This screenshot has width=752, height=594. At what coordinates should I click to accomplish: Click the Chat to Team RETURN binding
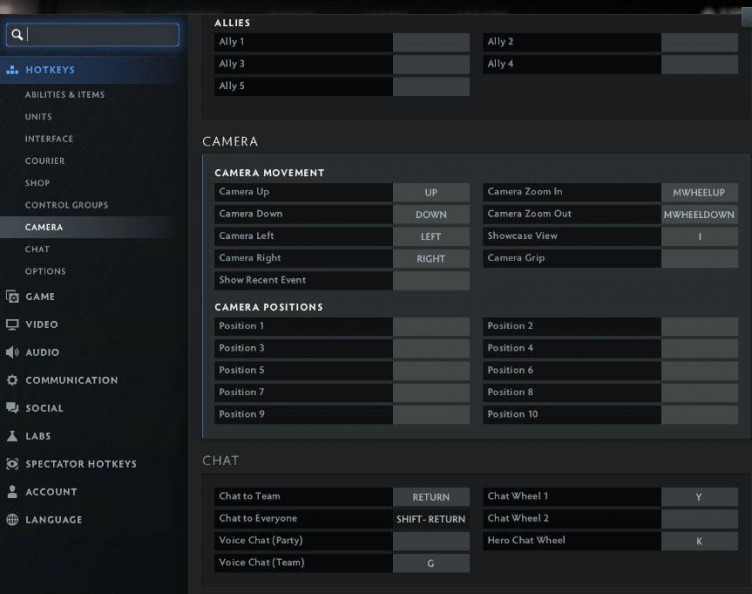431,497
